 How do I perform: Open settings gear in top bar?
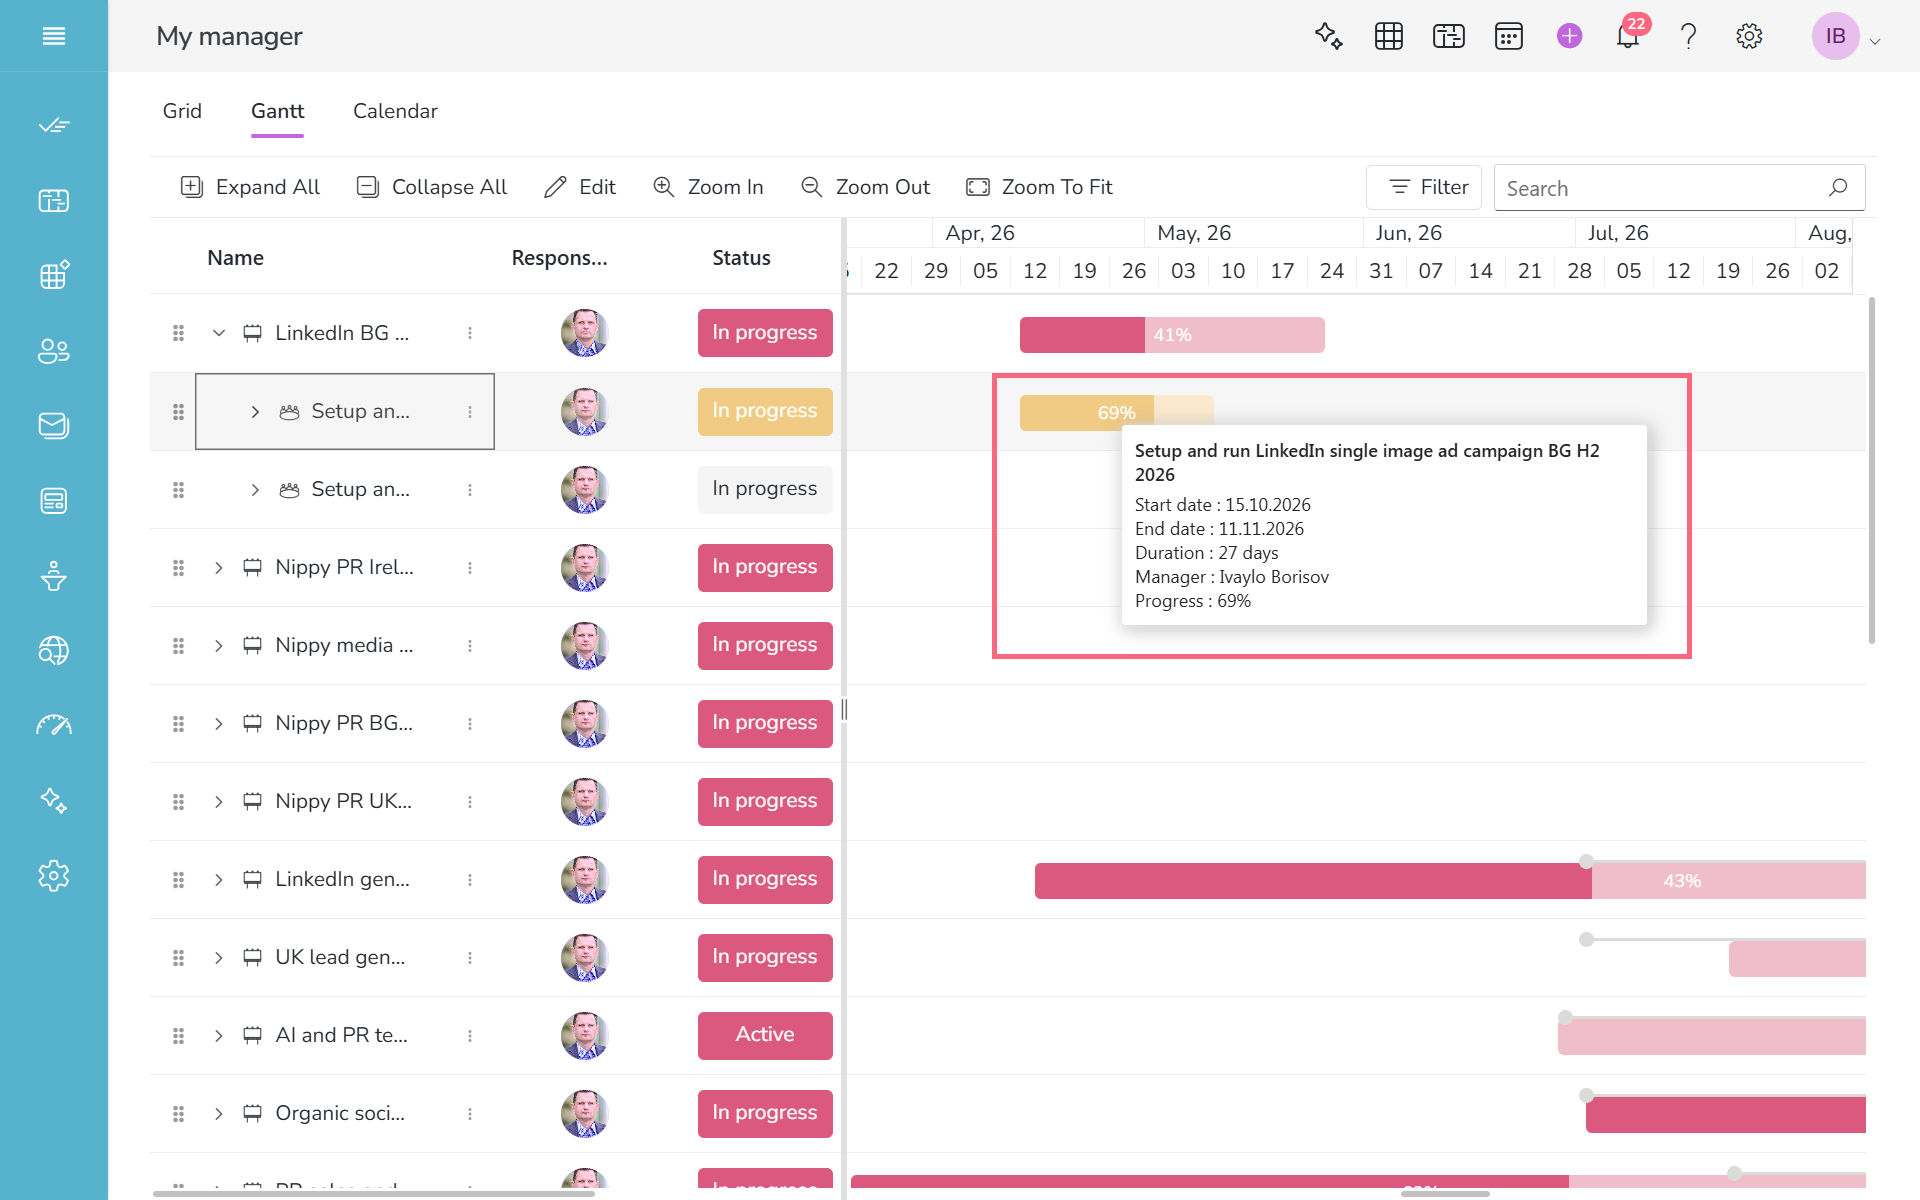(1749, 36)
